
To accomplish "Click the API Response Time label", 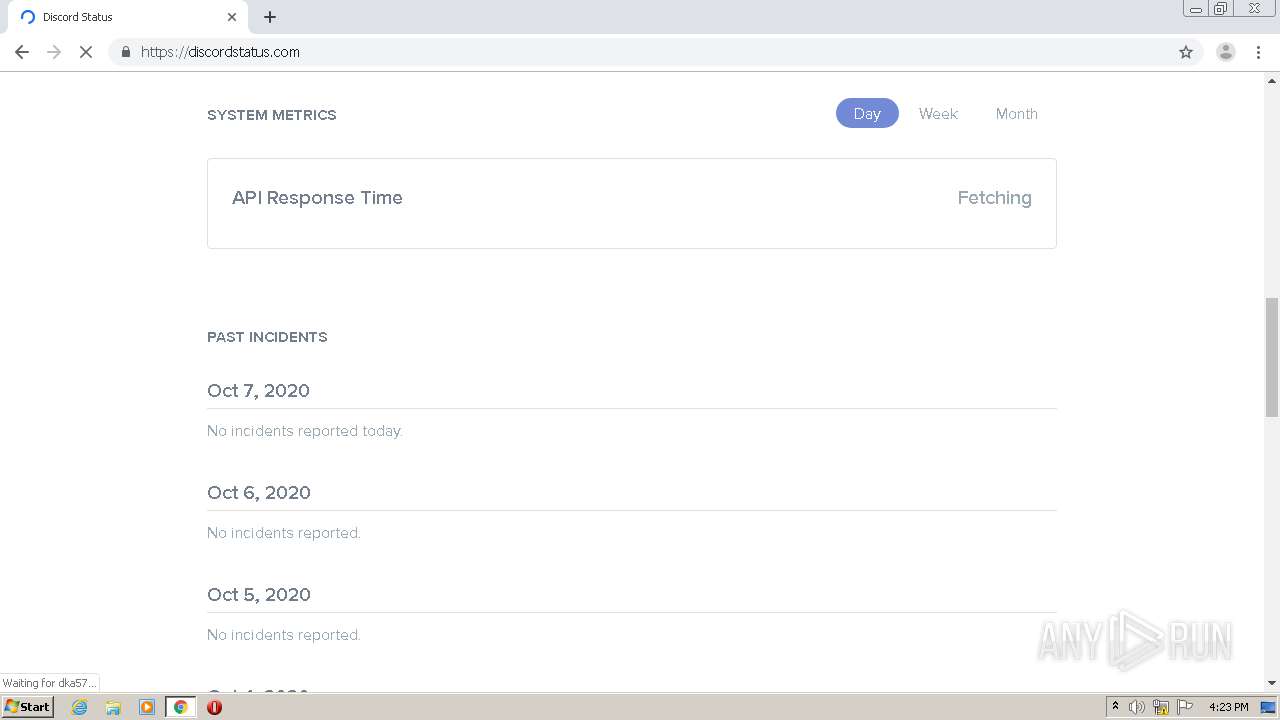I will coord(317,198).
